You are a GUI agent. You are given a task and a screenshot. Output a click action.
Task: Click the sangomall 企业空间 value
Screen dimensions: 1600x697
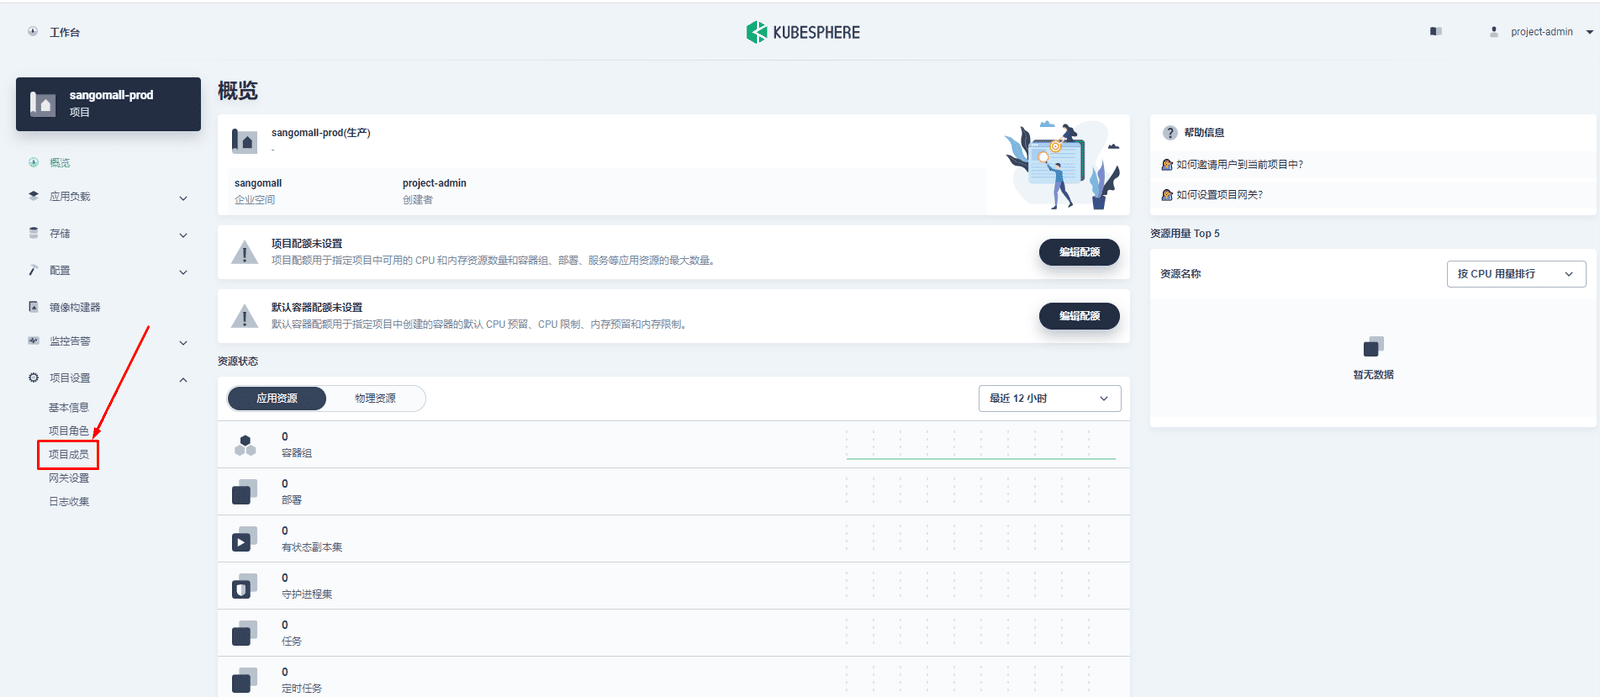coord(258,183)
